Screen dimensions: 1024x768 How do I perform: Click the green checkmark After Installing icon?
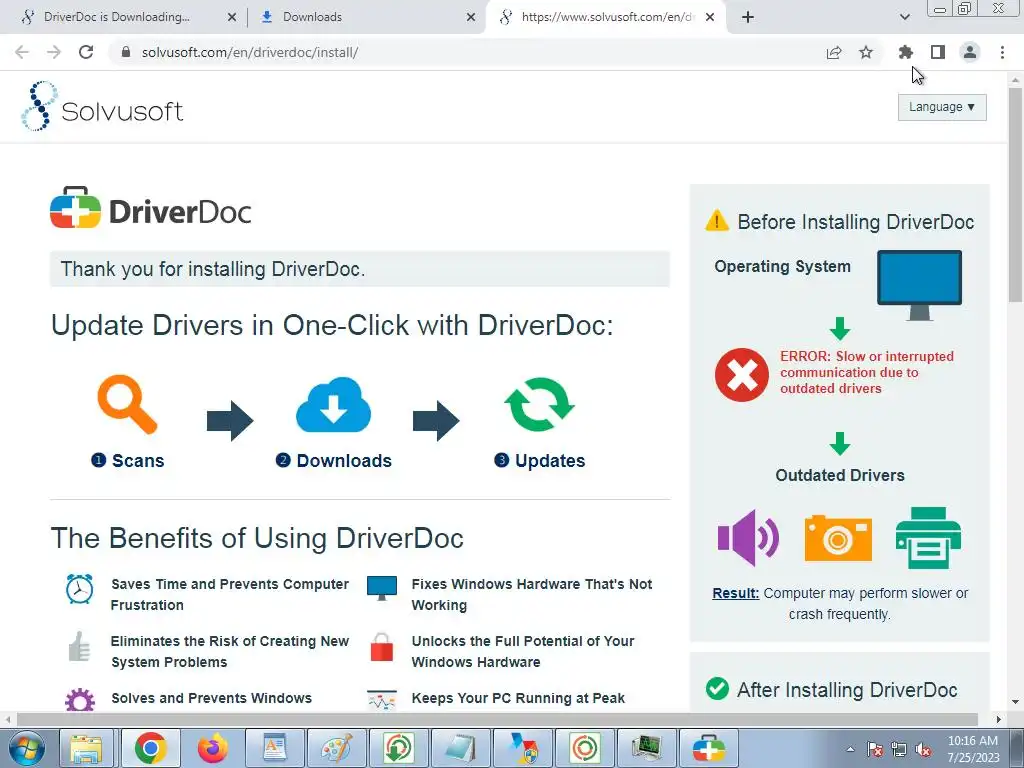coord(717,688)
